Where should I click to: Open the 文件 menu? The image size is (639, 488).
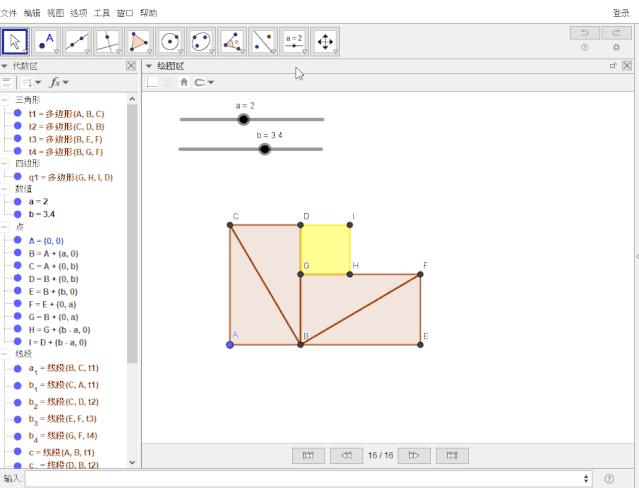(x=9, y=13)
